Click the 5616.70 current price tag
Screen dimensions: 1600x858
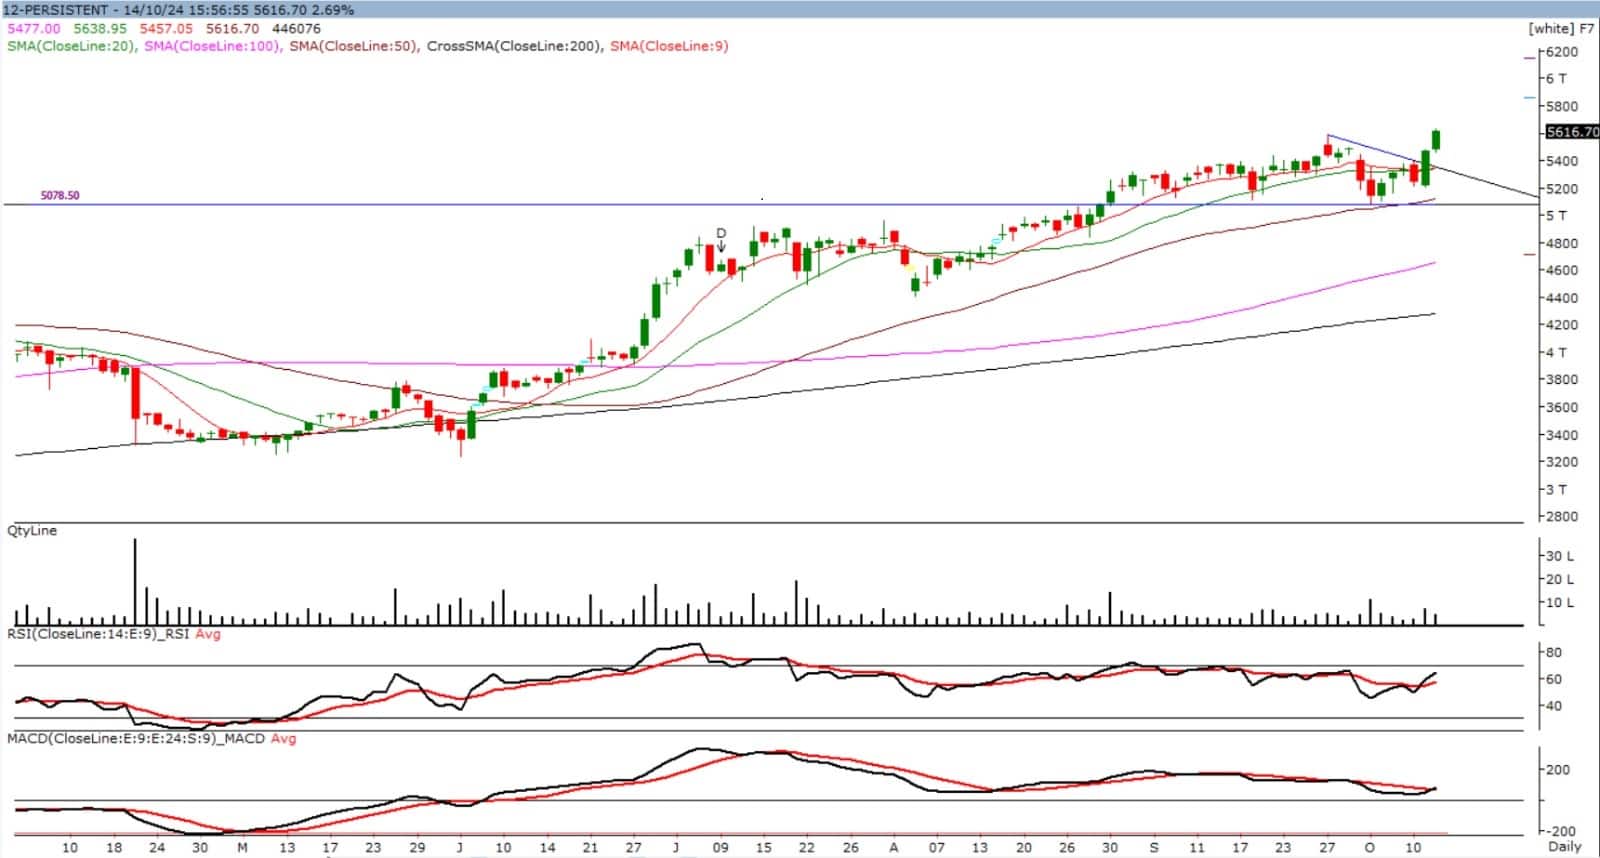click(x=1571, y=132)
